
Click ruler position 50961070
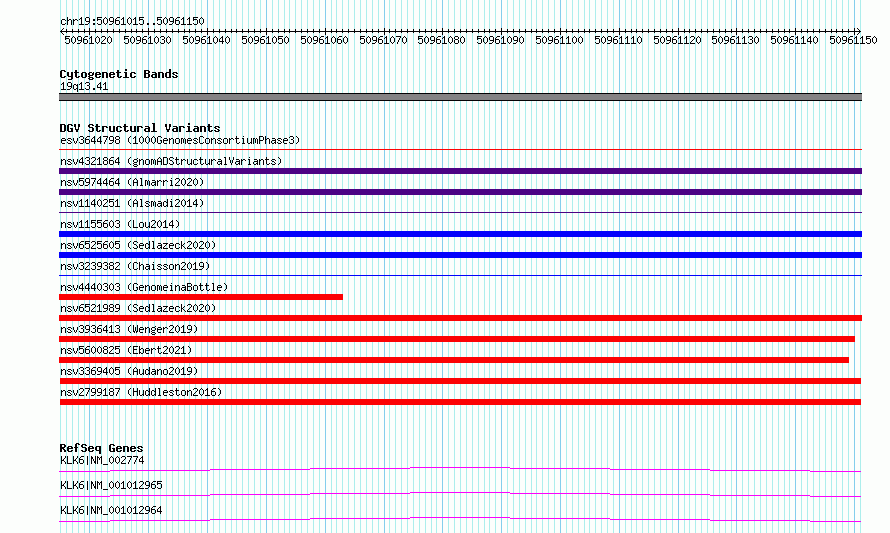[384, 40]
